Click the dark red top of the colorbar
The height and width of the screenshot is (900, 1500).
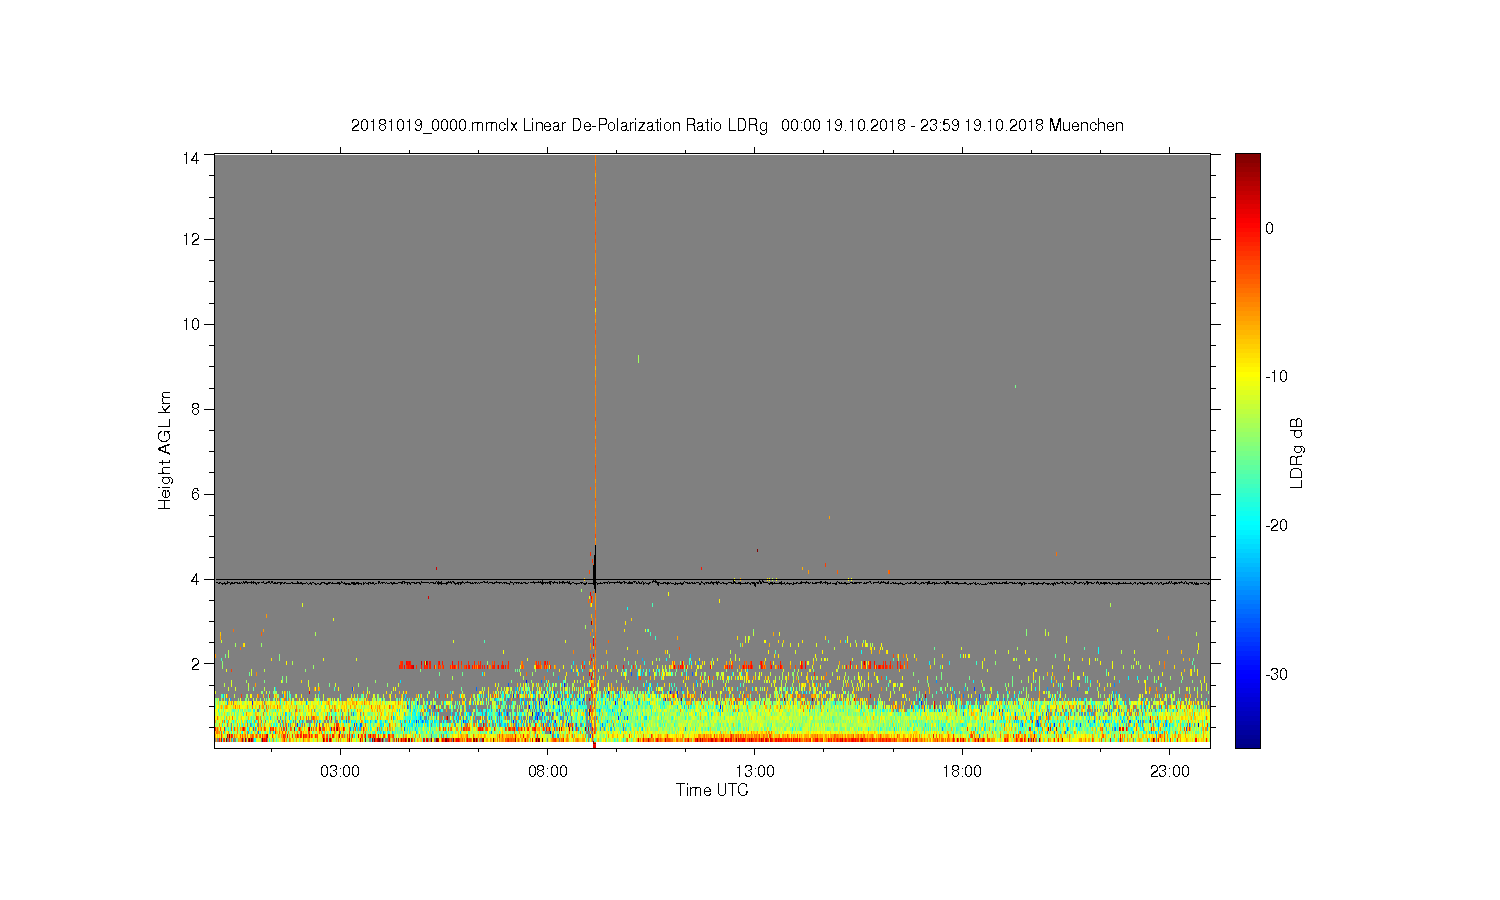point(1248,162)
